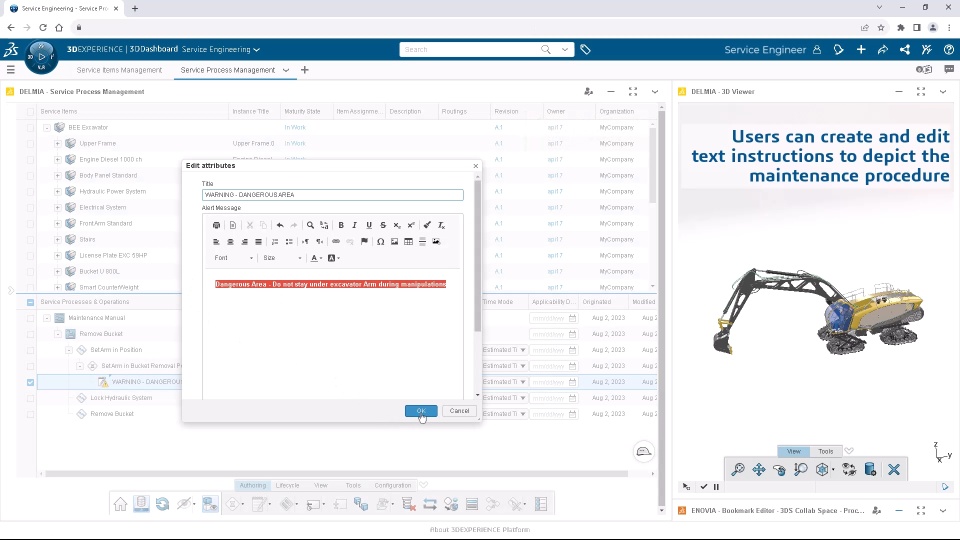Open the Help question mark icon
This screenshot has width=960, height=540.
[x=948, y=50]
